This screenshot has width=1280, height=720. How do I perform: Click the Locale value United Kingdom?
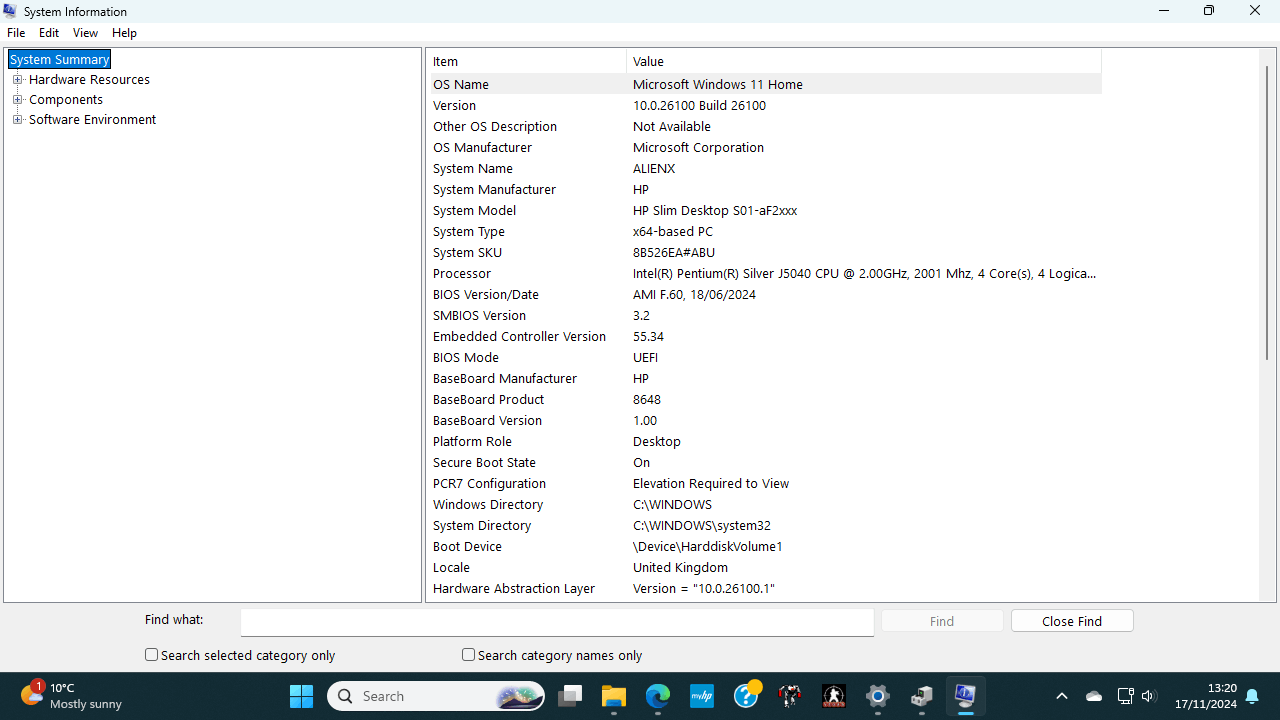click(680, 568)
